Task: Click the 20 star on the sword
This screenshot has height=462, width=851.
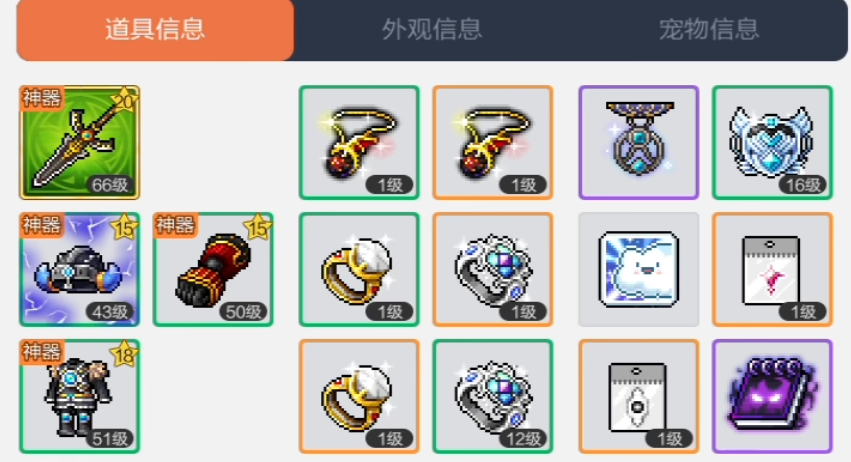Action: [x=124, y=100]
